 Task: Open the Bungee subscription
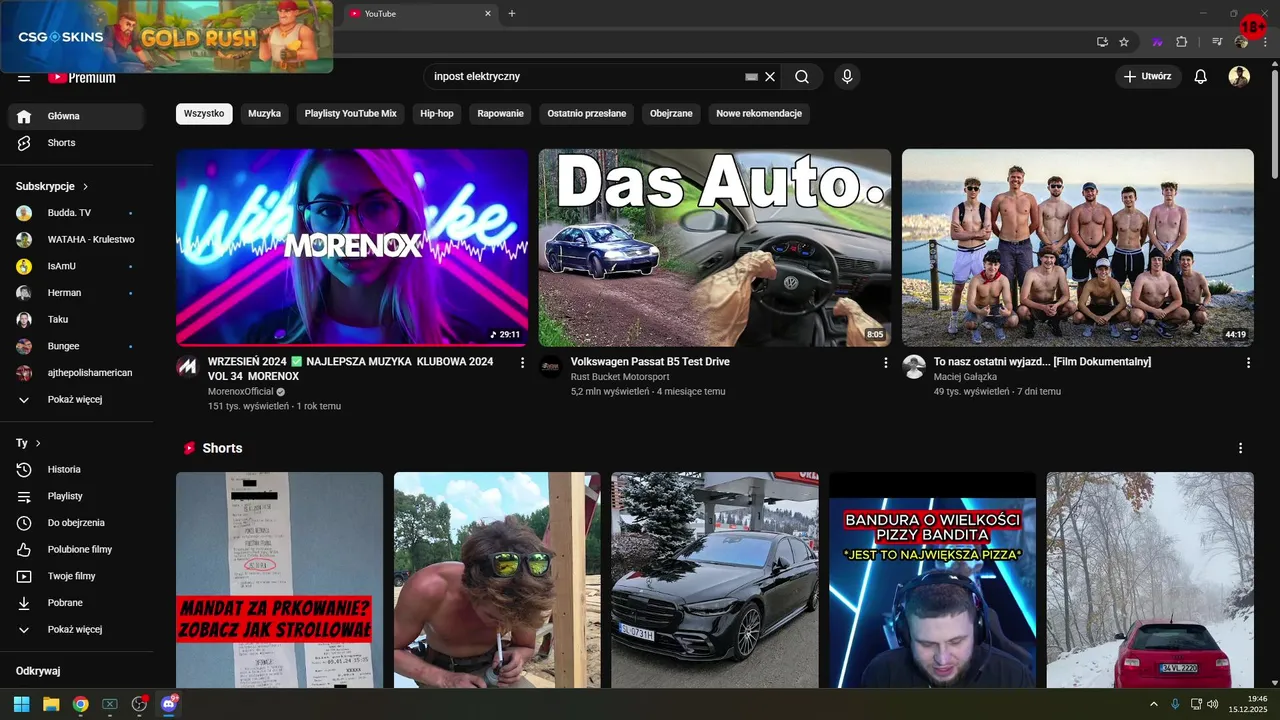76,346
